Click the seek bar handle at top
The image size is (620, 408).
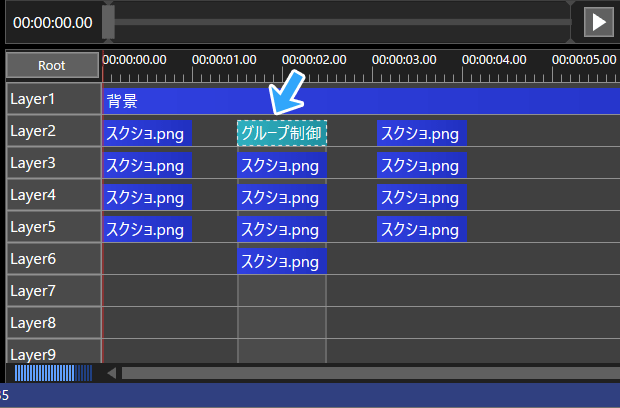108,21
